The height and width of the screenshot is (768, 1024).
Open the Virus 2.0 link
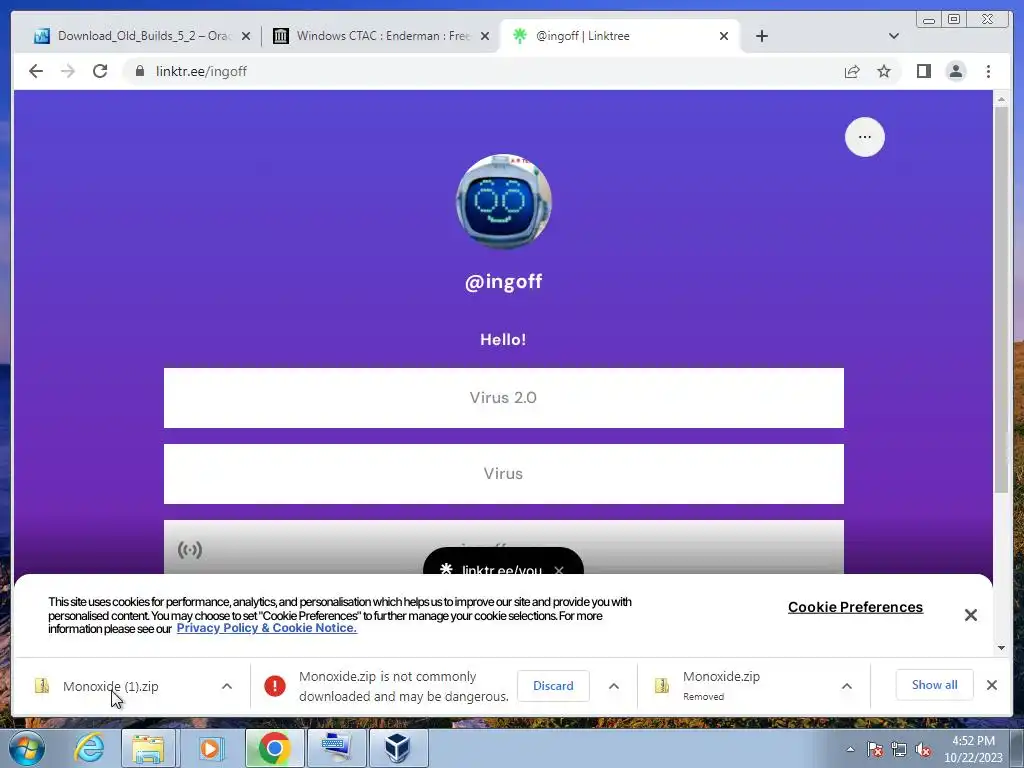pyautogui.click(x=504, y=398)
